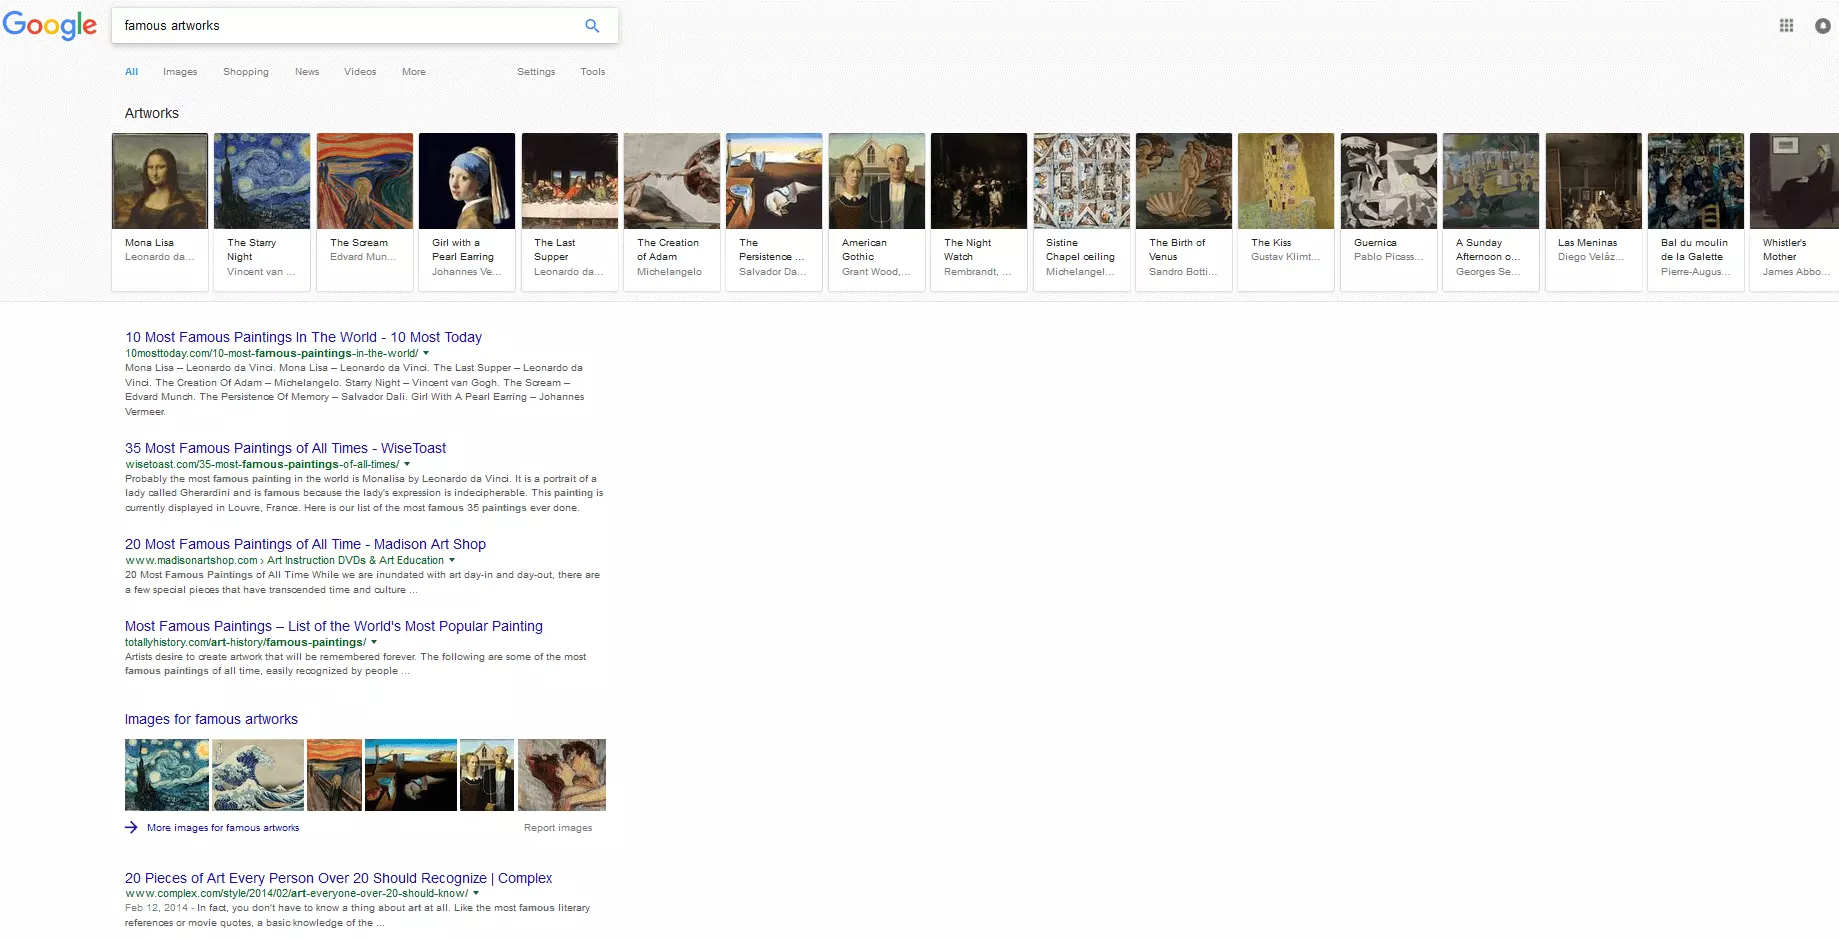Open the Tools option
Viewport: 1839px width, 940px height.
point(593,72)
